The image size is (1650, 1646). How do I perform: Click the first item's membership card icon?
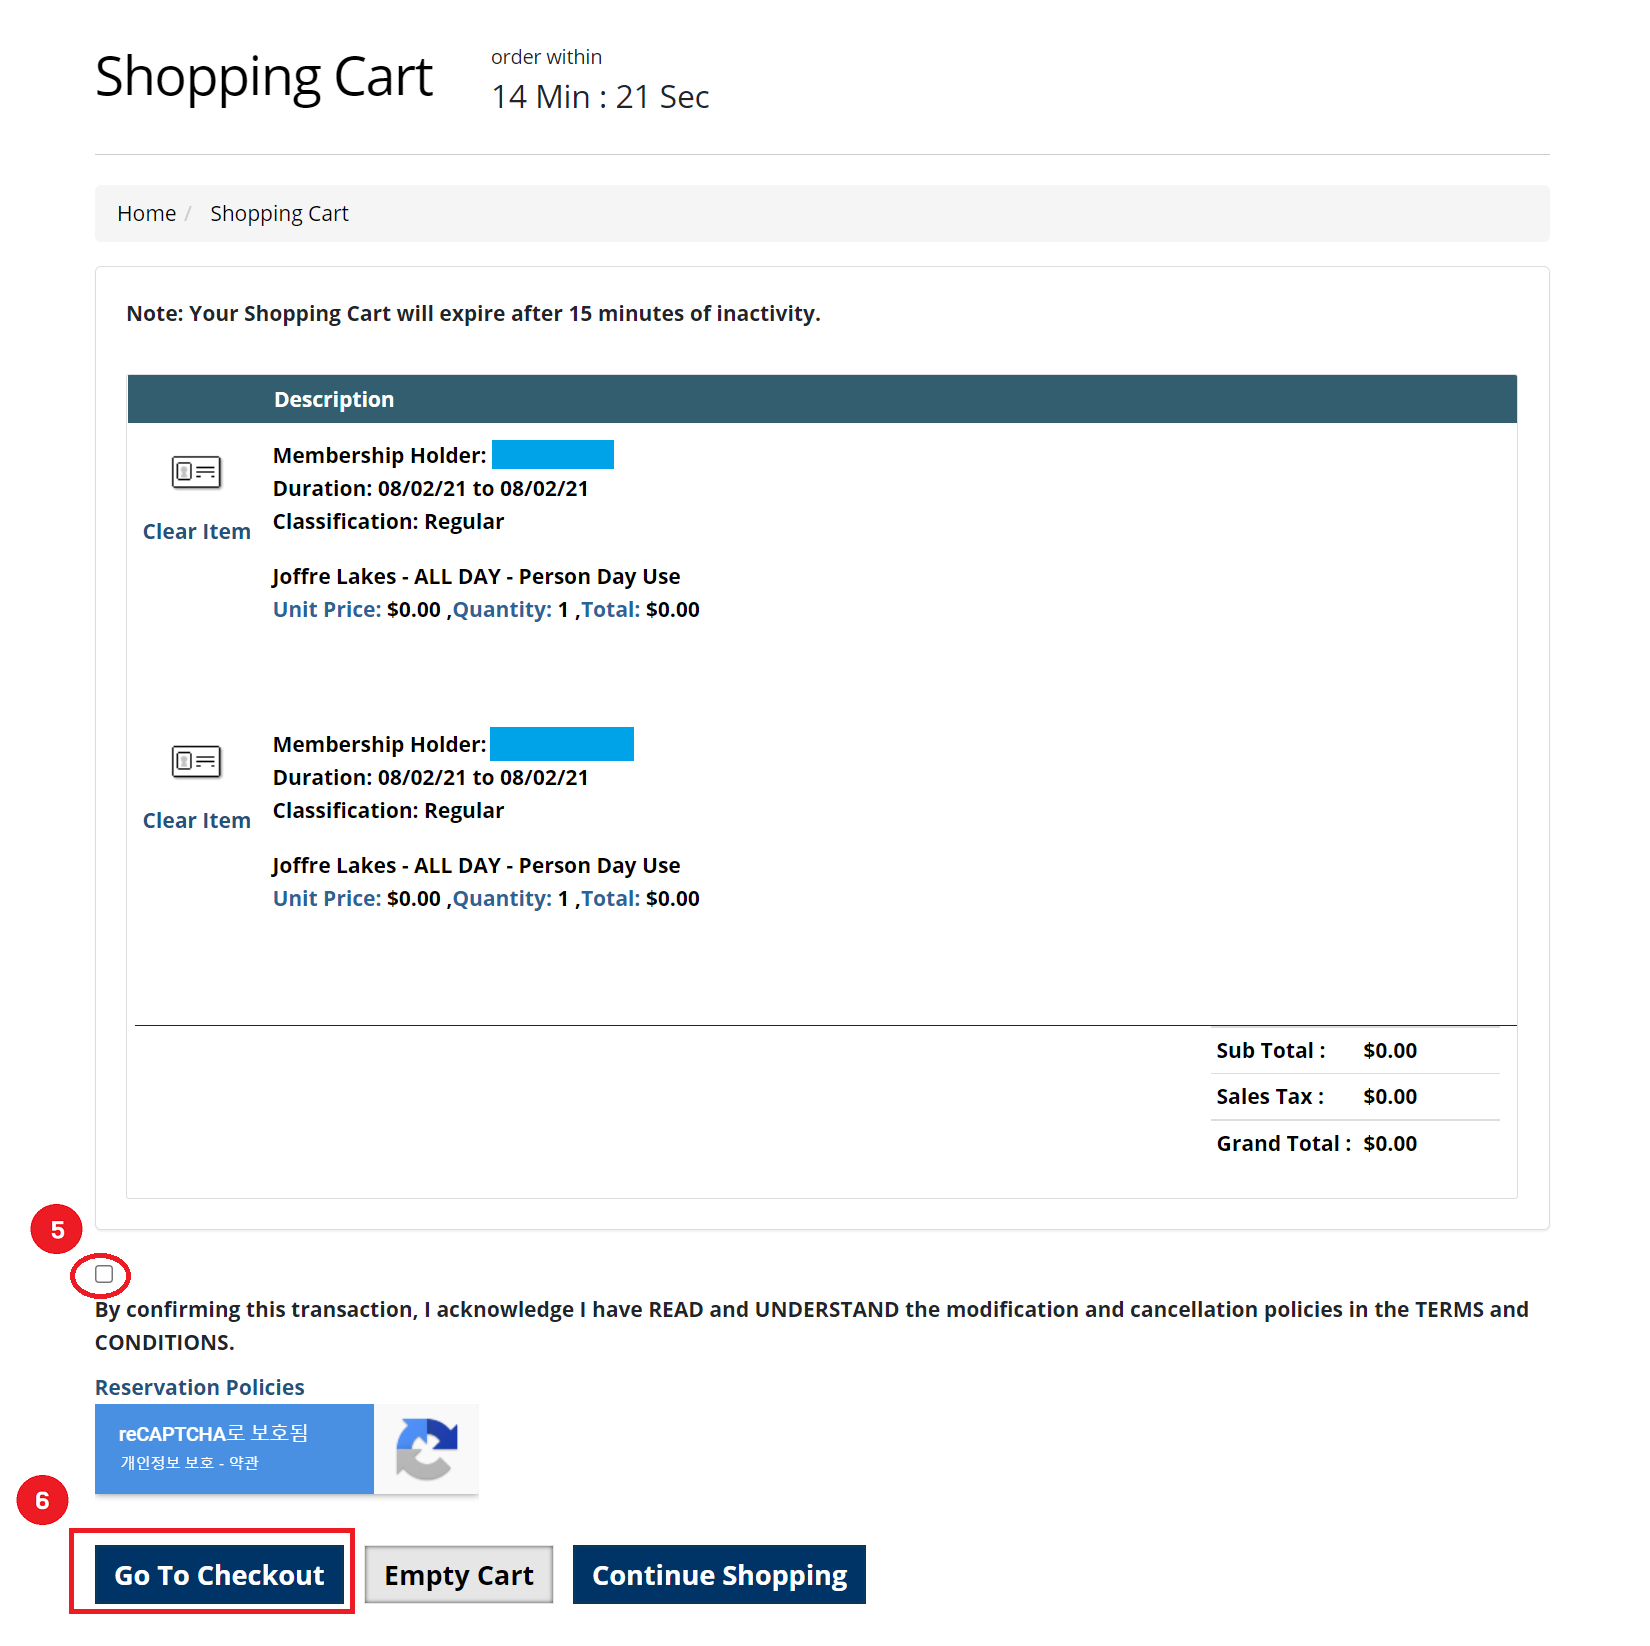pyautogui.click(x=196, y=471)
